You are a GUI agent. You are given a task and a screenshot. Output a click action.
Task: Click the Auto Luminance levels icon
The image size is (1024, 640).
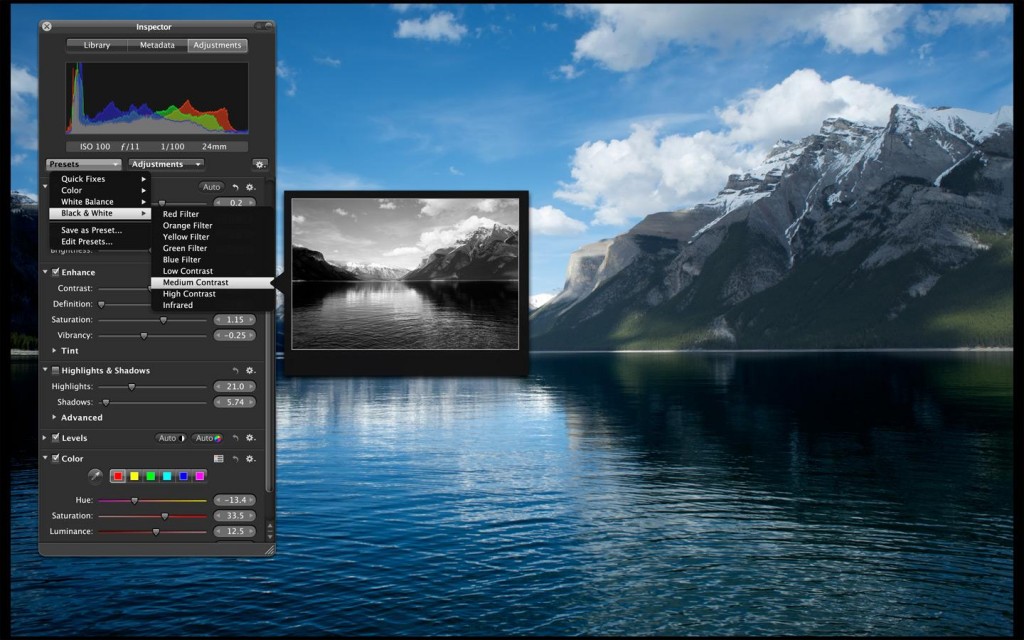(x=170, y=438)
